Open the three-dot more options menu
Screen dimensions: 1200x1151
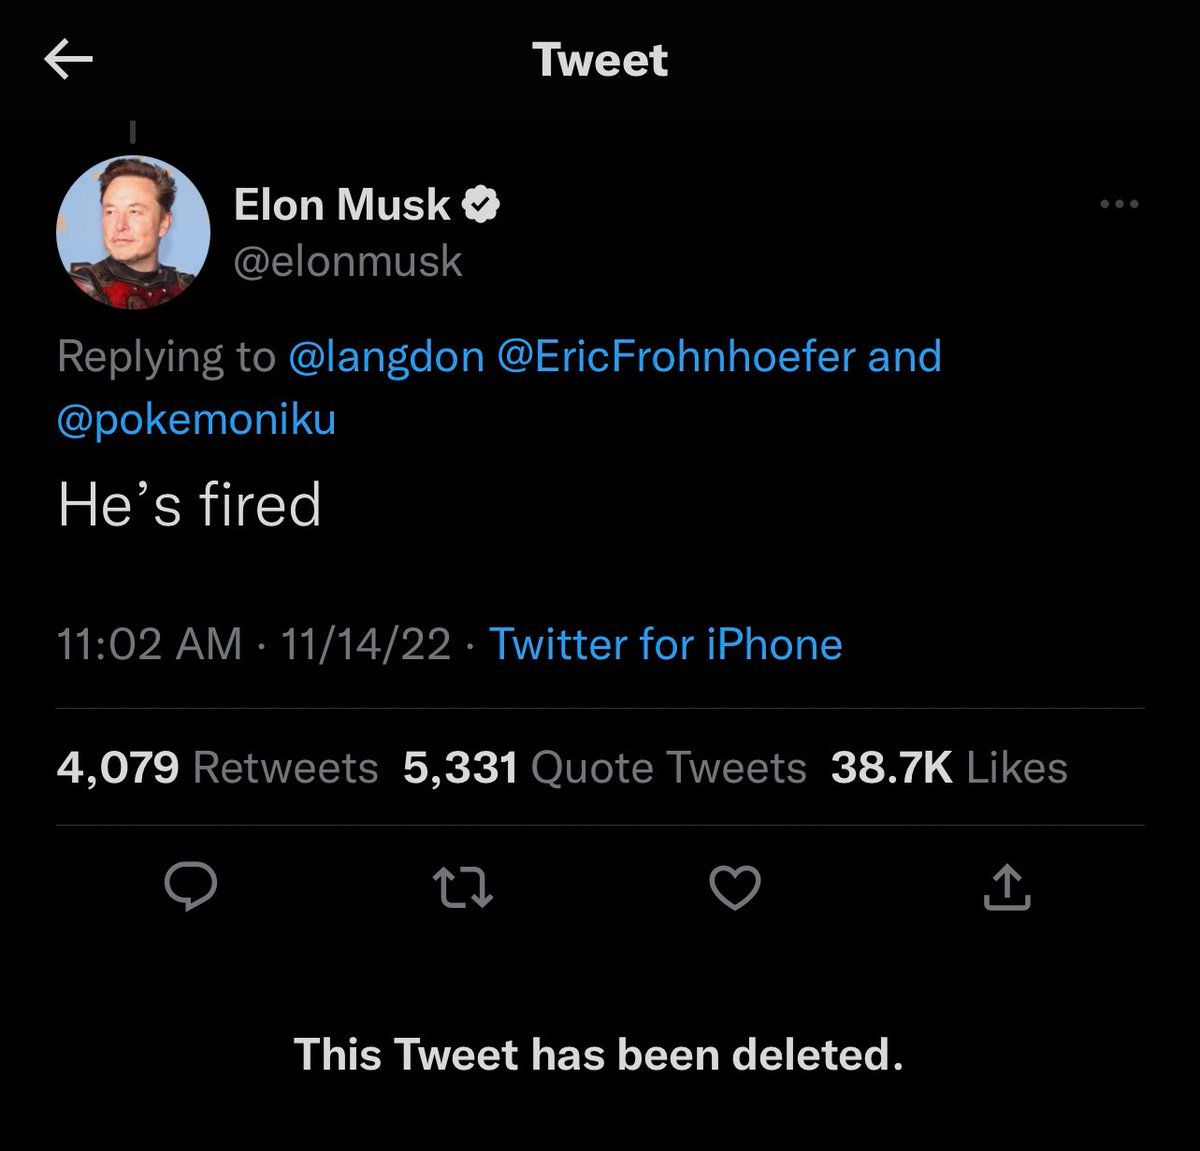click(1119, 205)
